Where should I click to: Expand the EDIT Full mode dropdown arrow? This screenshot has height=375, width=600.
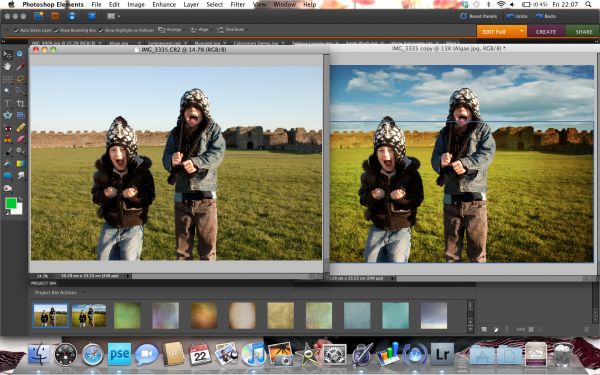pyautogui.click(x=521, y=31)
